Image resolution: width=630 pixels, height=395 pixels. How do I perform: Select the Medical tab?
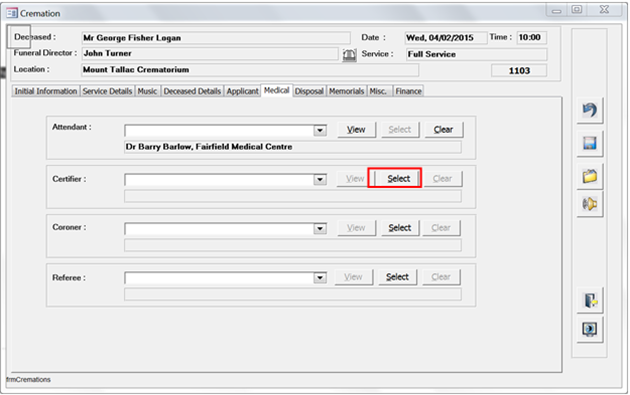(276, 90)
